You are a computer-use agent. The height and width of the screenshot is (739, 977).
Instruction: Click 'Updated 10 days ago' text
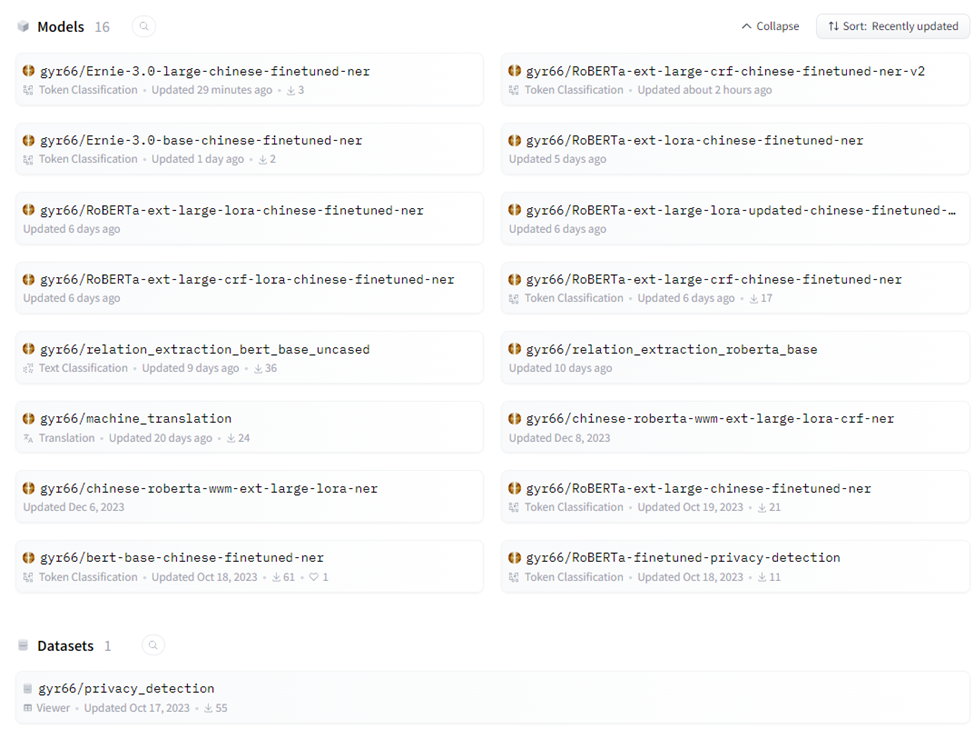pyautogui.click(x=560, y=368)
